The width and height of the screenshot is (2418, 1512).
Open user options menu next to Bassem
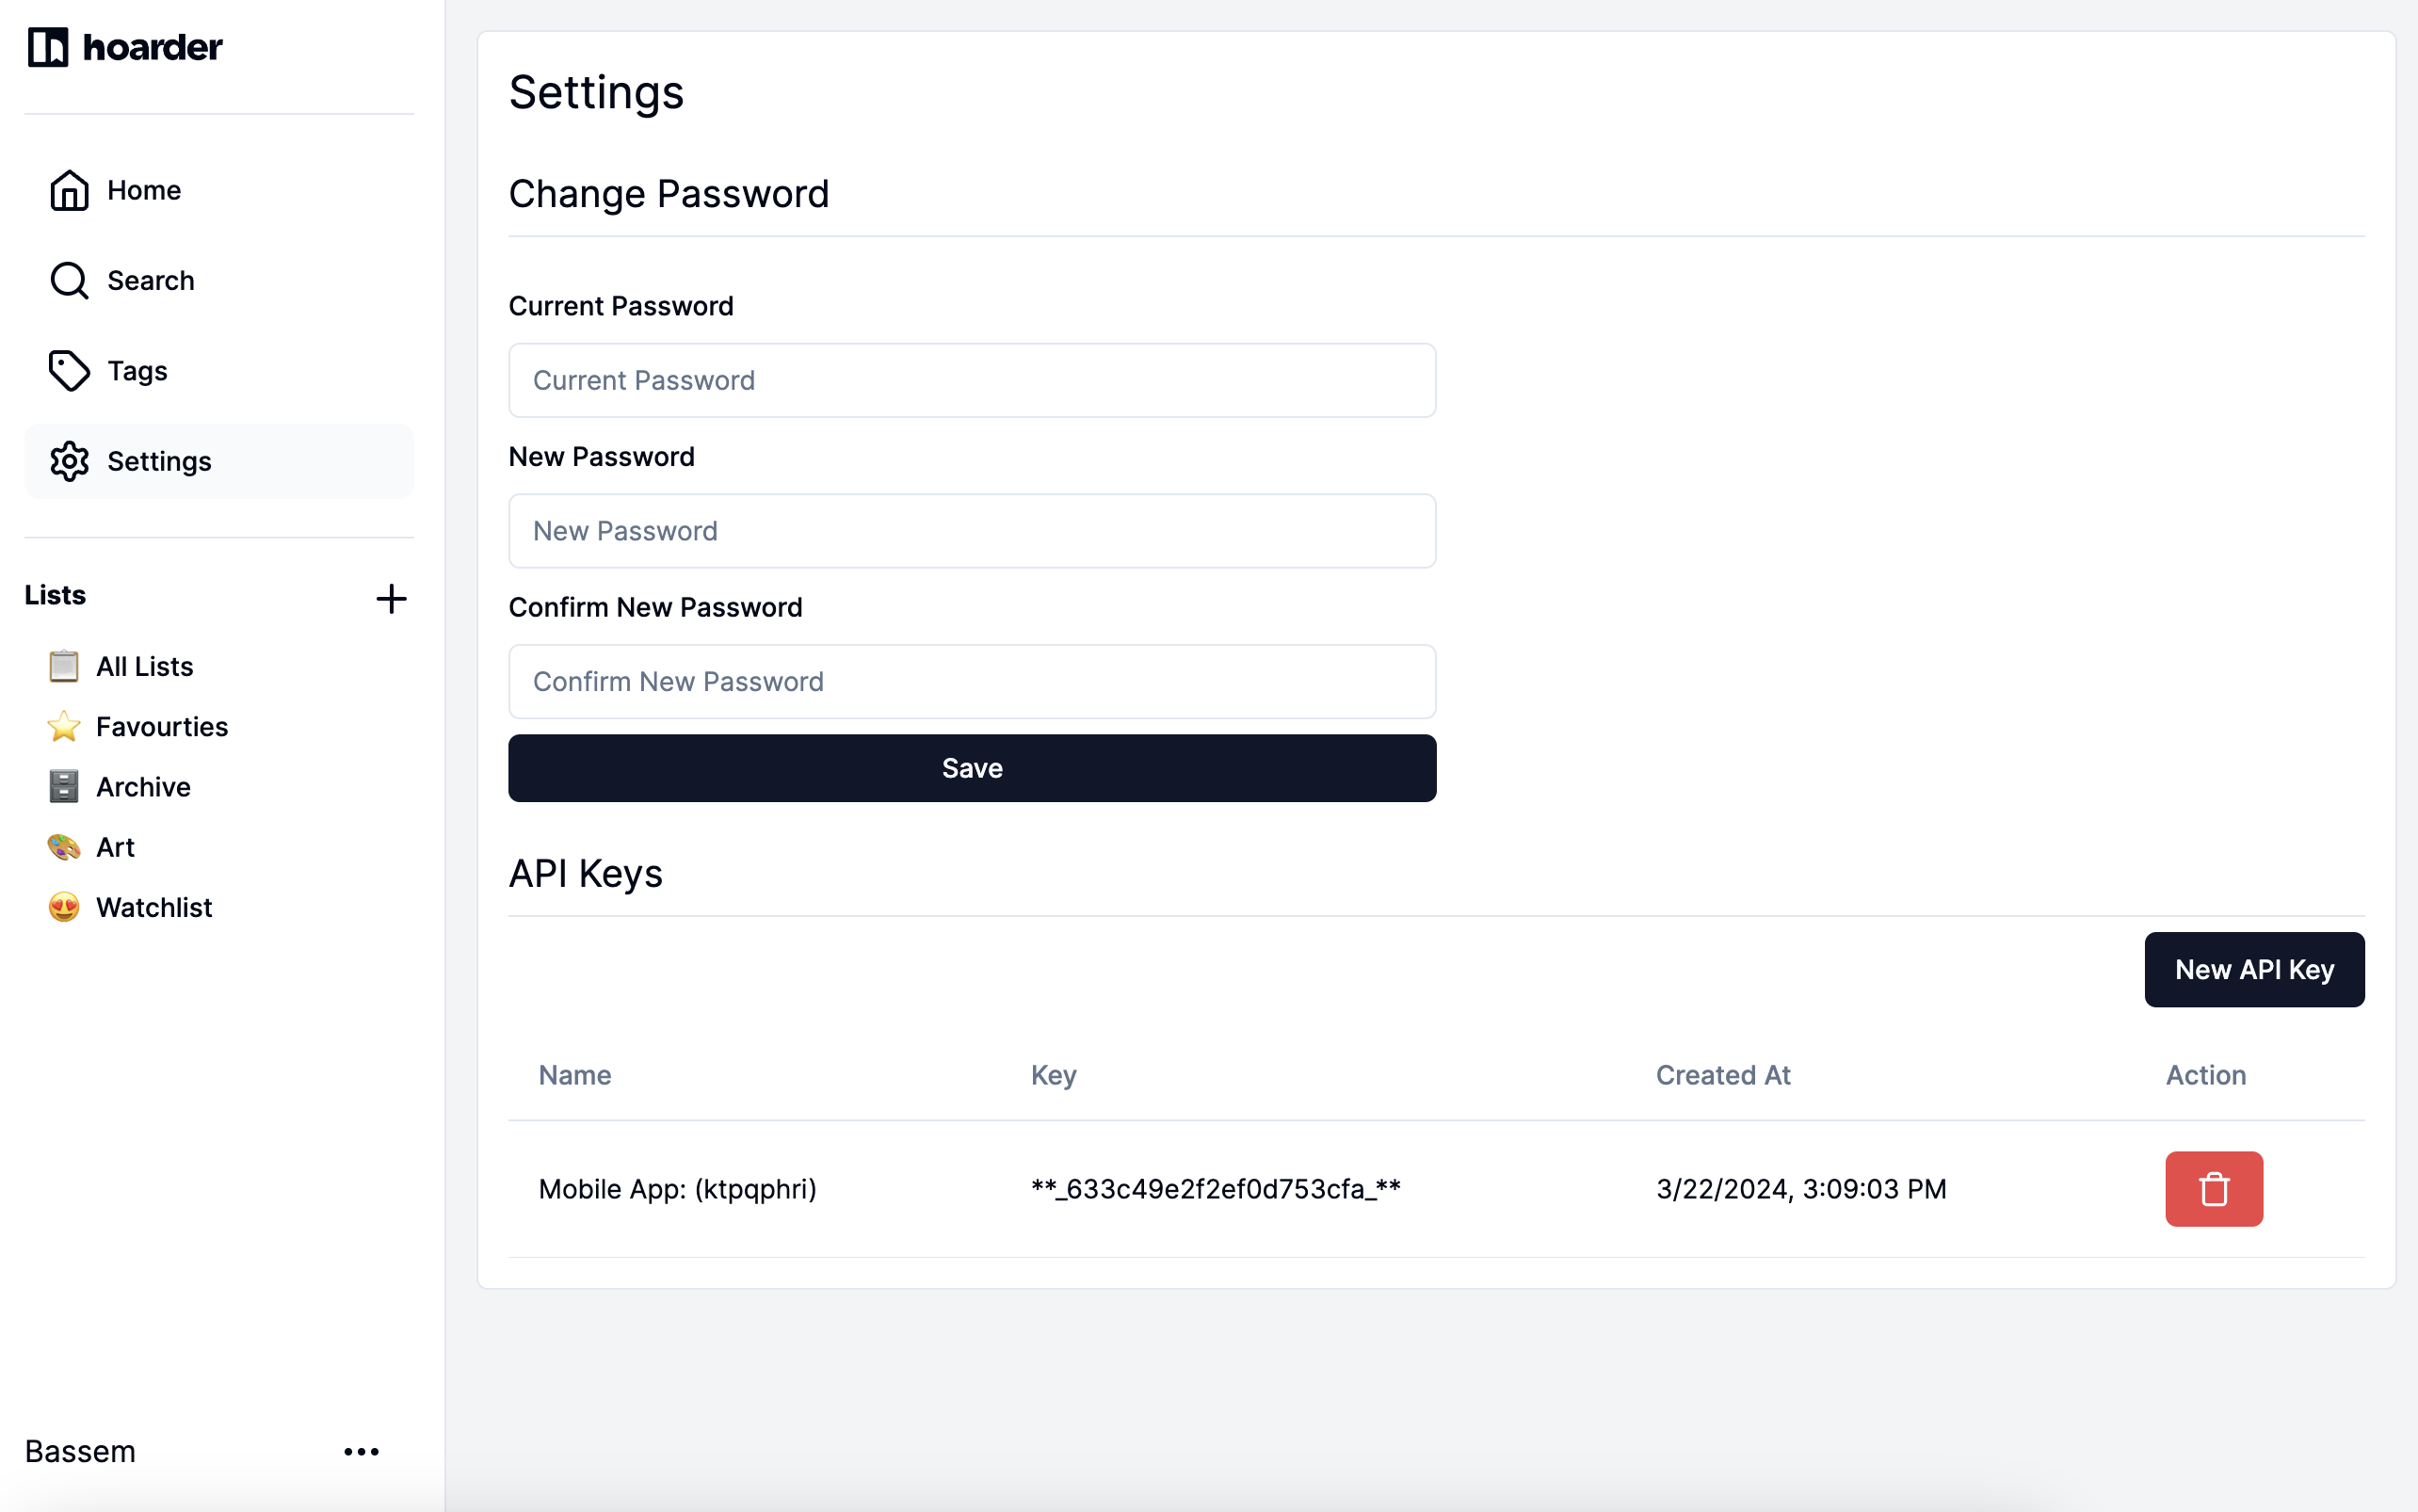tap(361, 1451)
